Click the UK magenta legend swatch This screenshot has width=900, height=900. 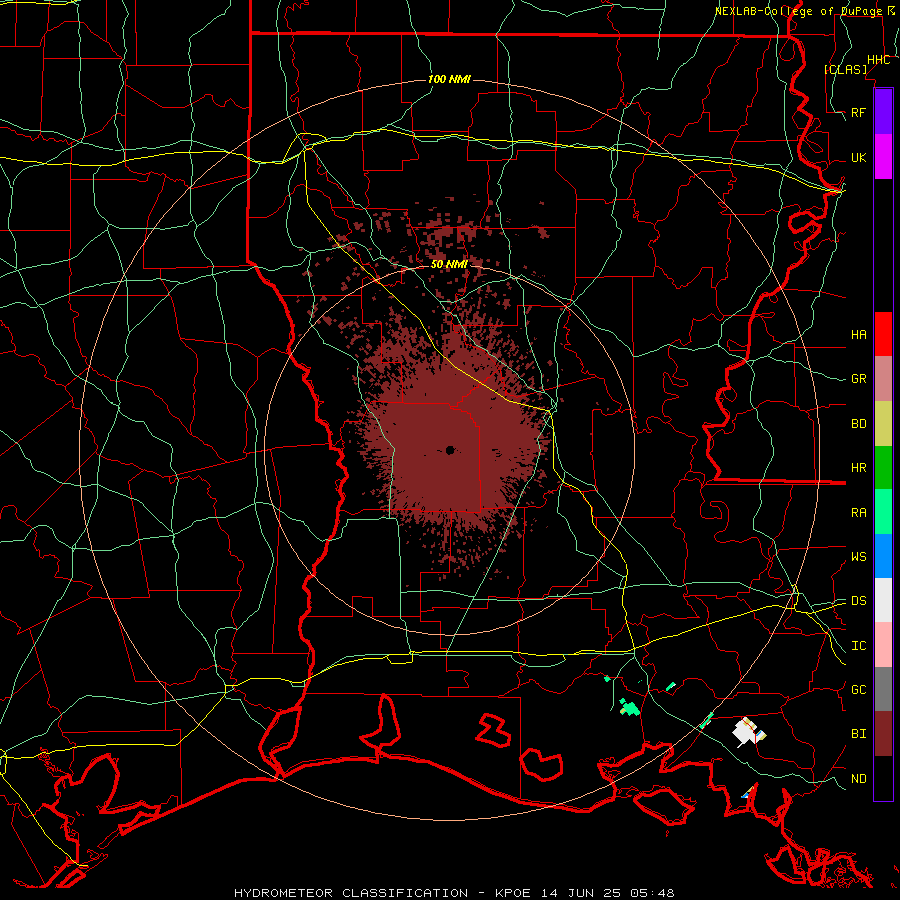pos(883,157)
